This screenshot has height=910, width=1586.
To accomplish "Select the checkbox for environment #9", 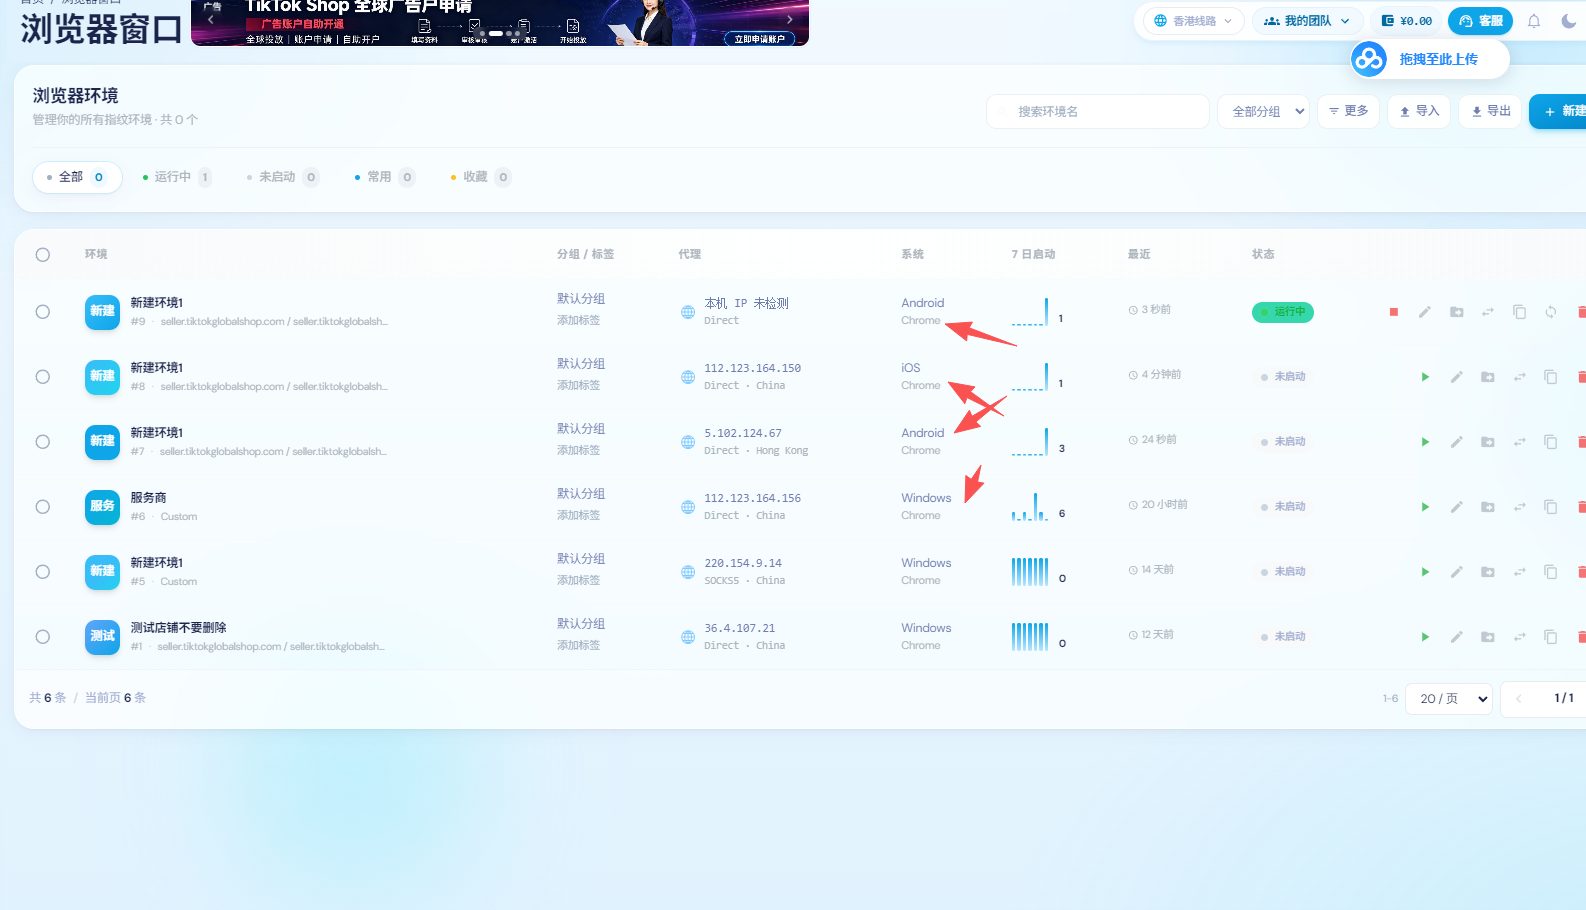I will pos(43,312).
